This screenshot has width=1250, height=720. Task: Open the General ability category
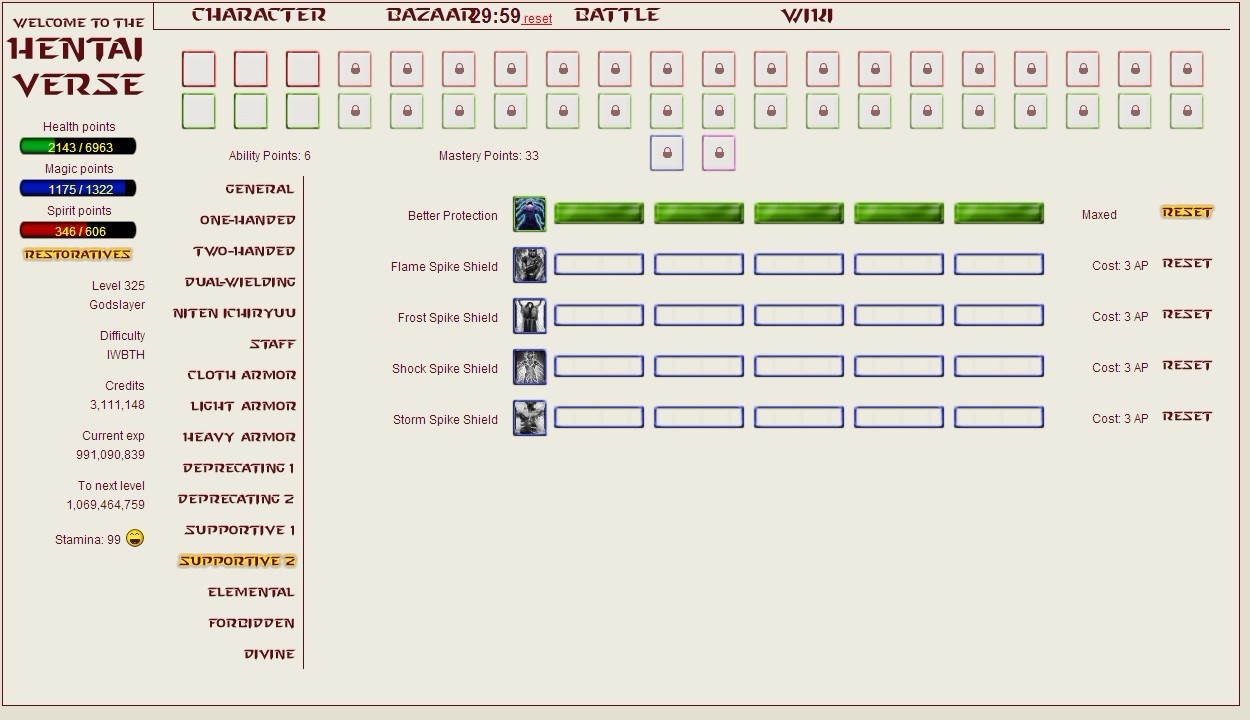point(260,189)
